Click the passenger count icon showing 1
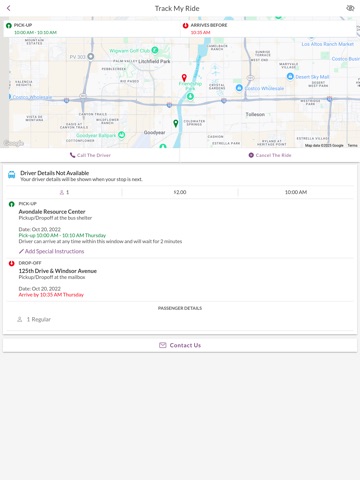Image resolution: width=360 pixels, height=480 pixels. (62, 192)
